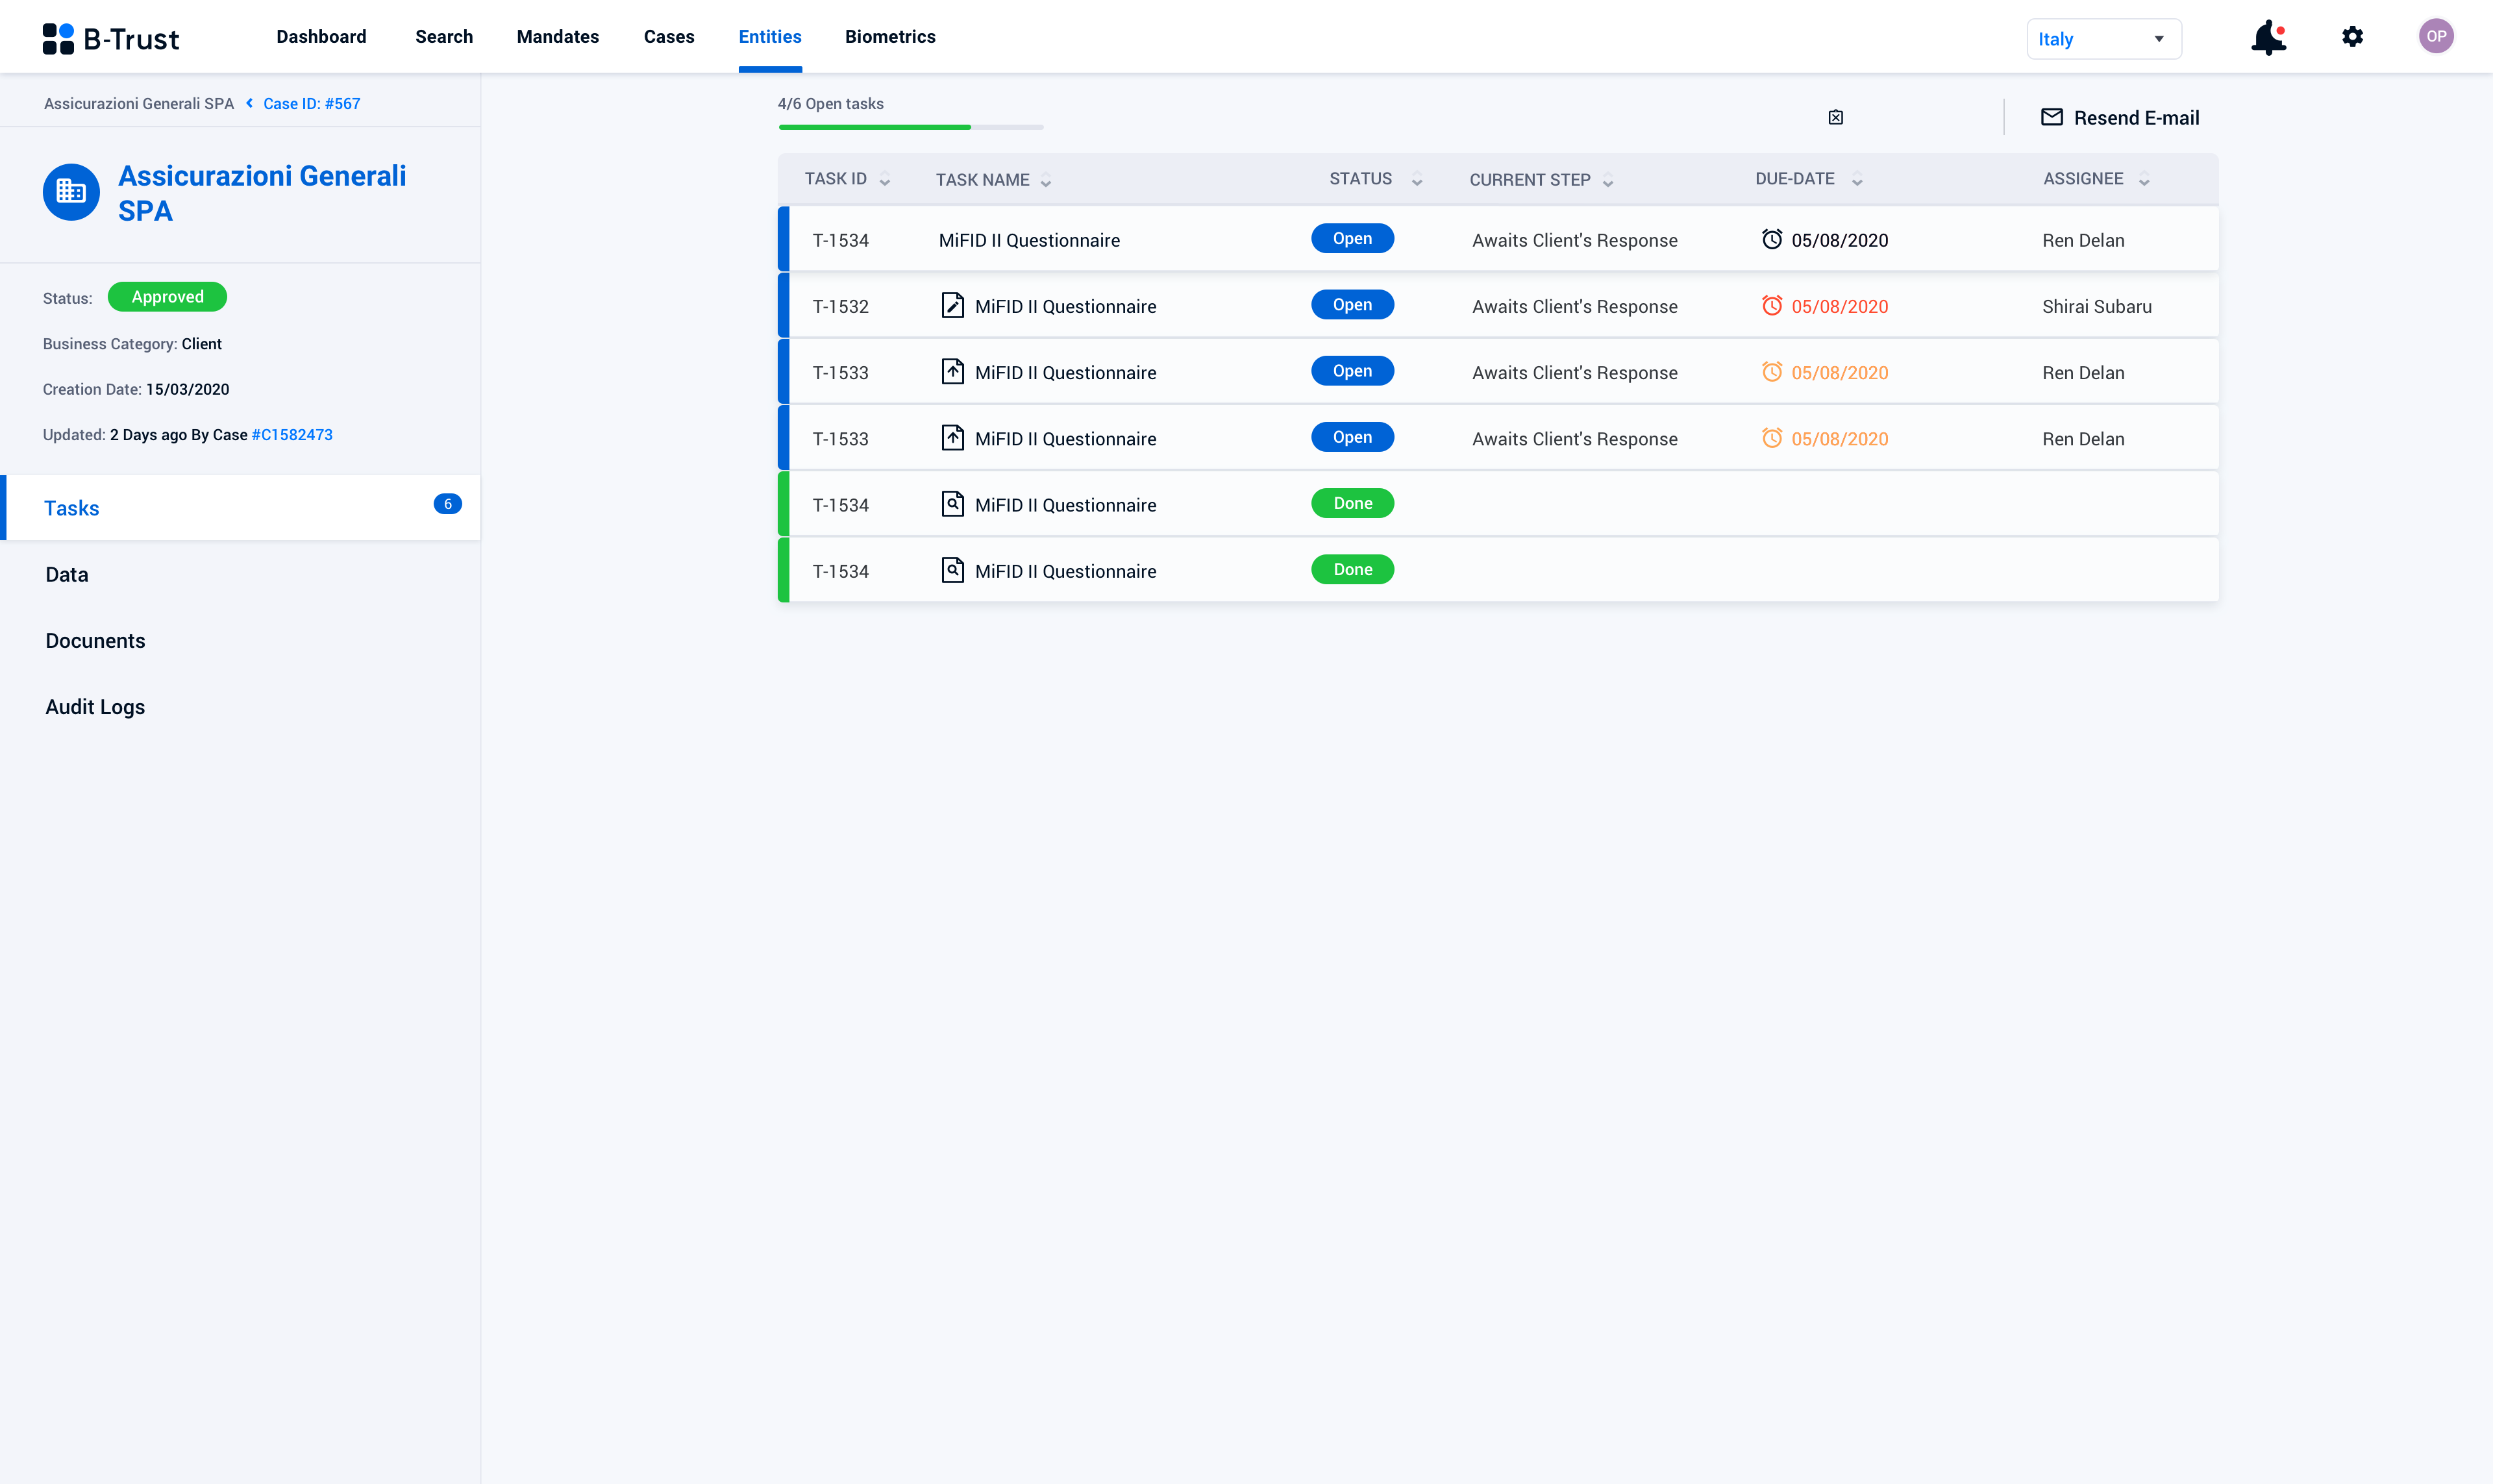2493x1484 pixels.
Task: Click assignee 'Shirai Subaru'
Action: 2097,306
